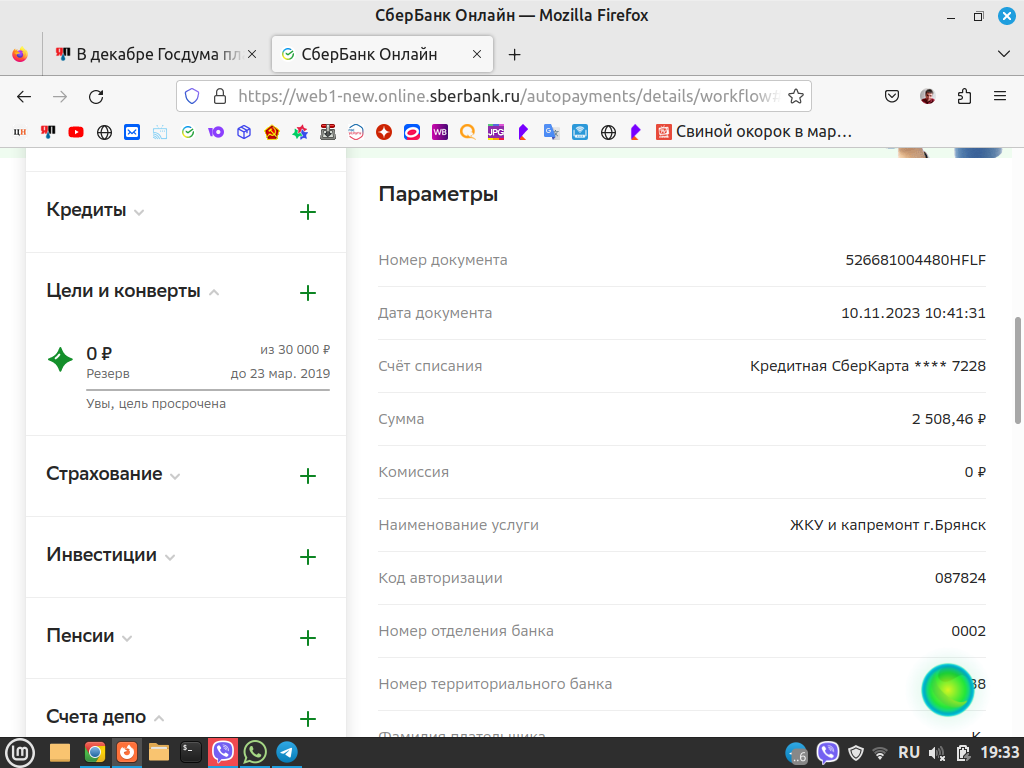Open the blue Mail envelope bookmark
Viewport: 1024px width, 768px height.
pyautogui.click(x=132, y=132)
